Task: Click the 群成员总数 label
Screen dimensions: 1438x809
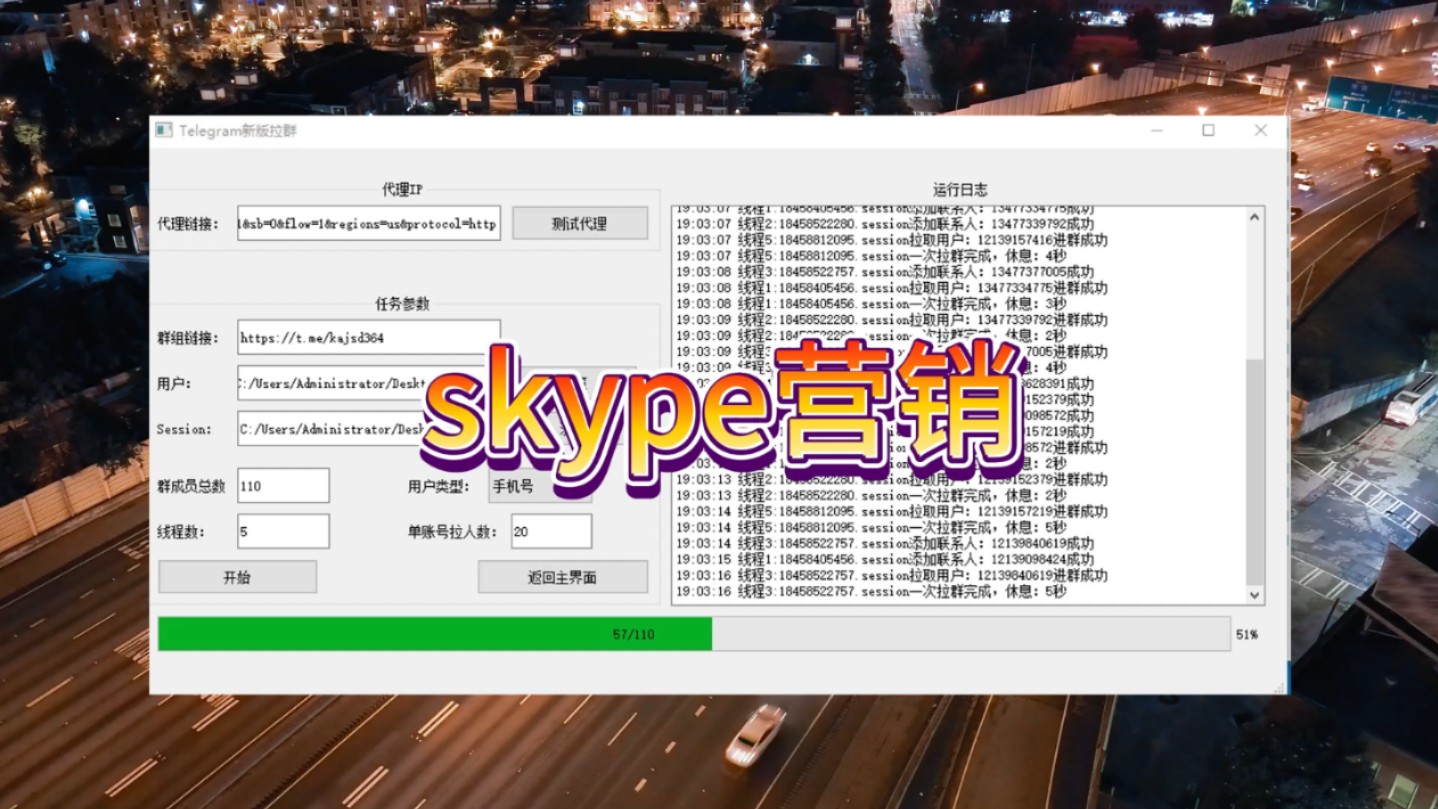Action: pos(191,486)
